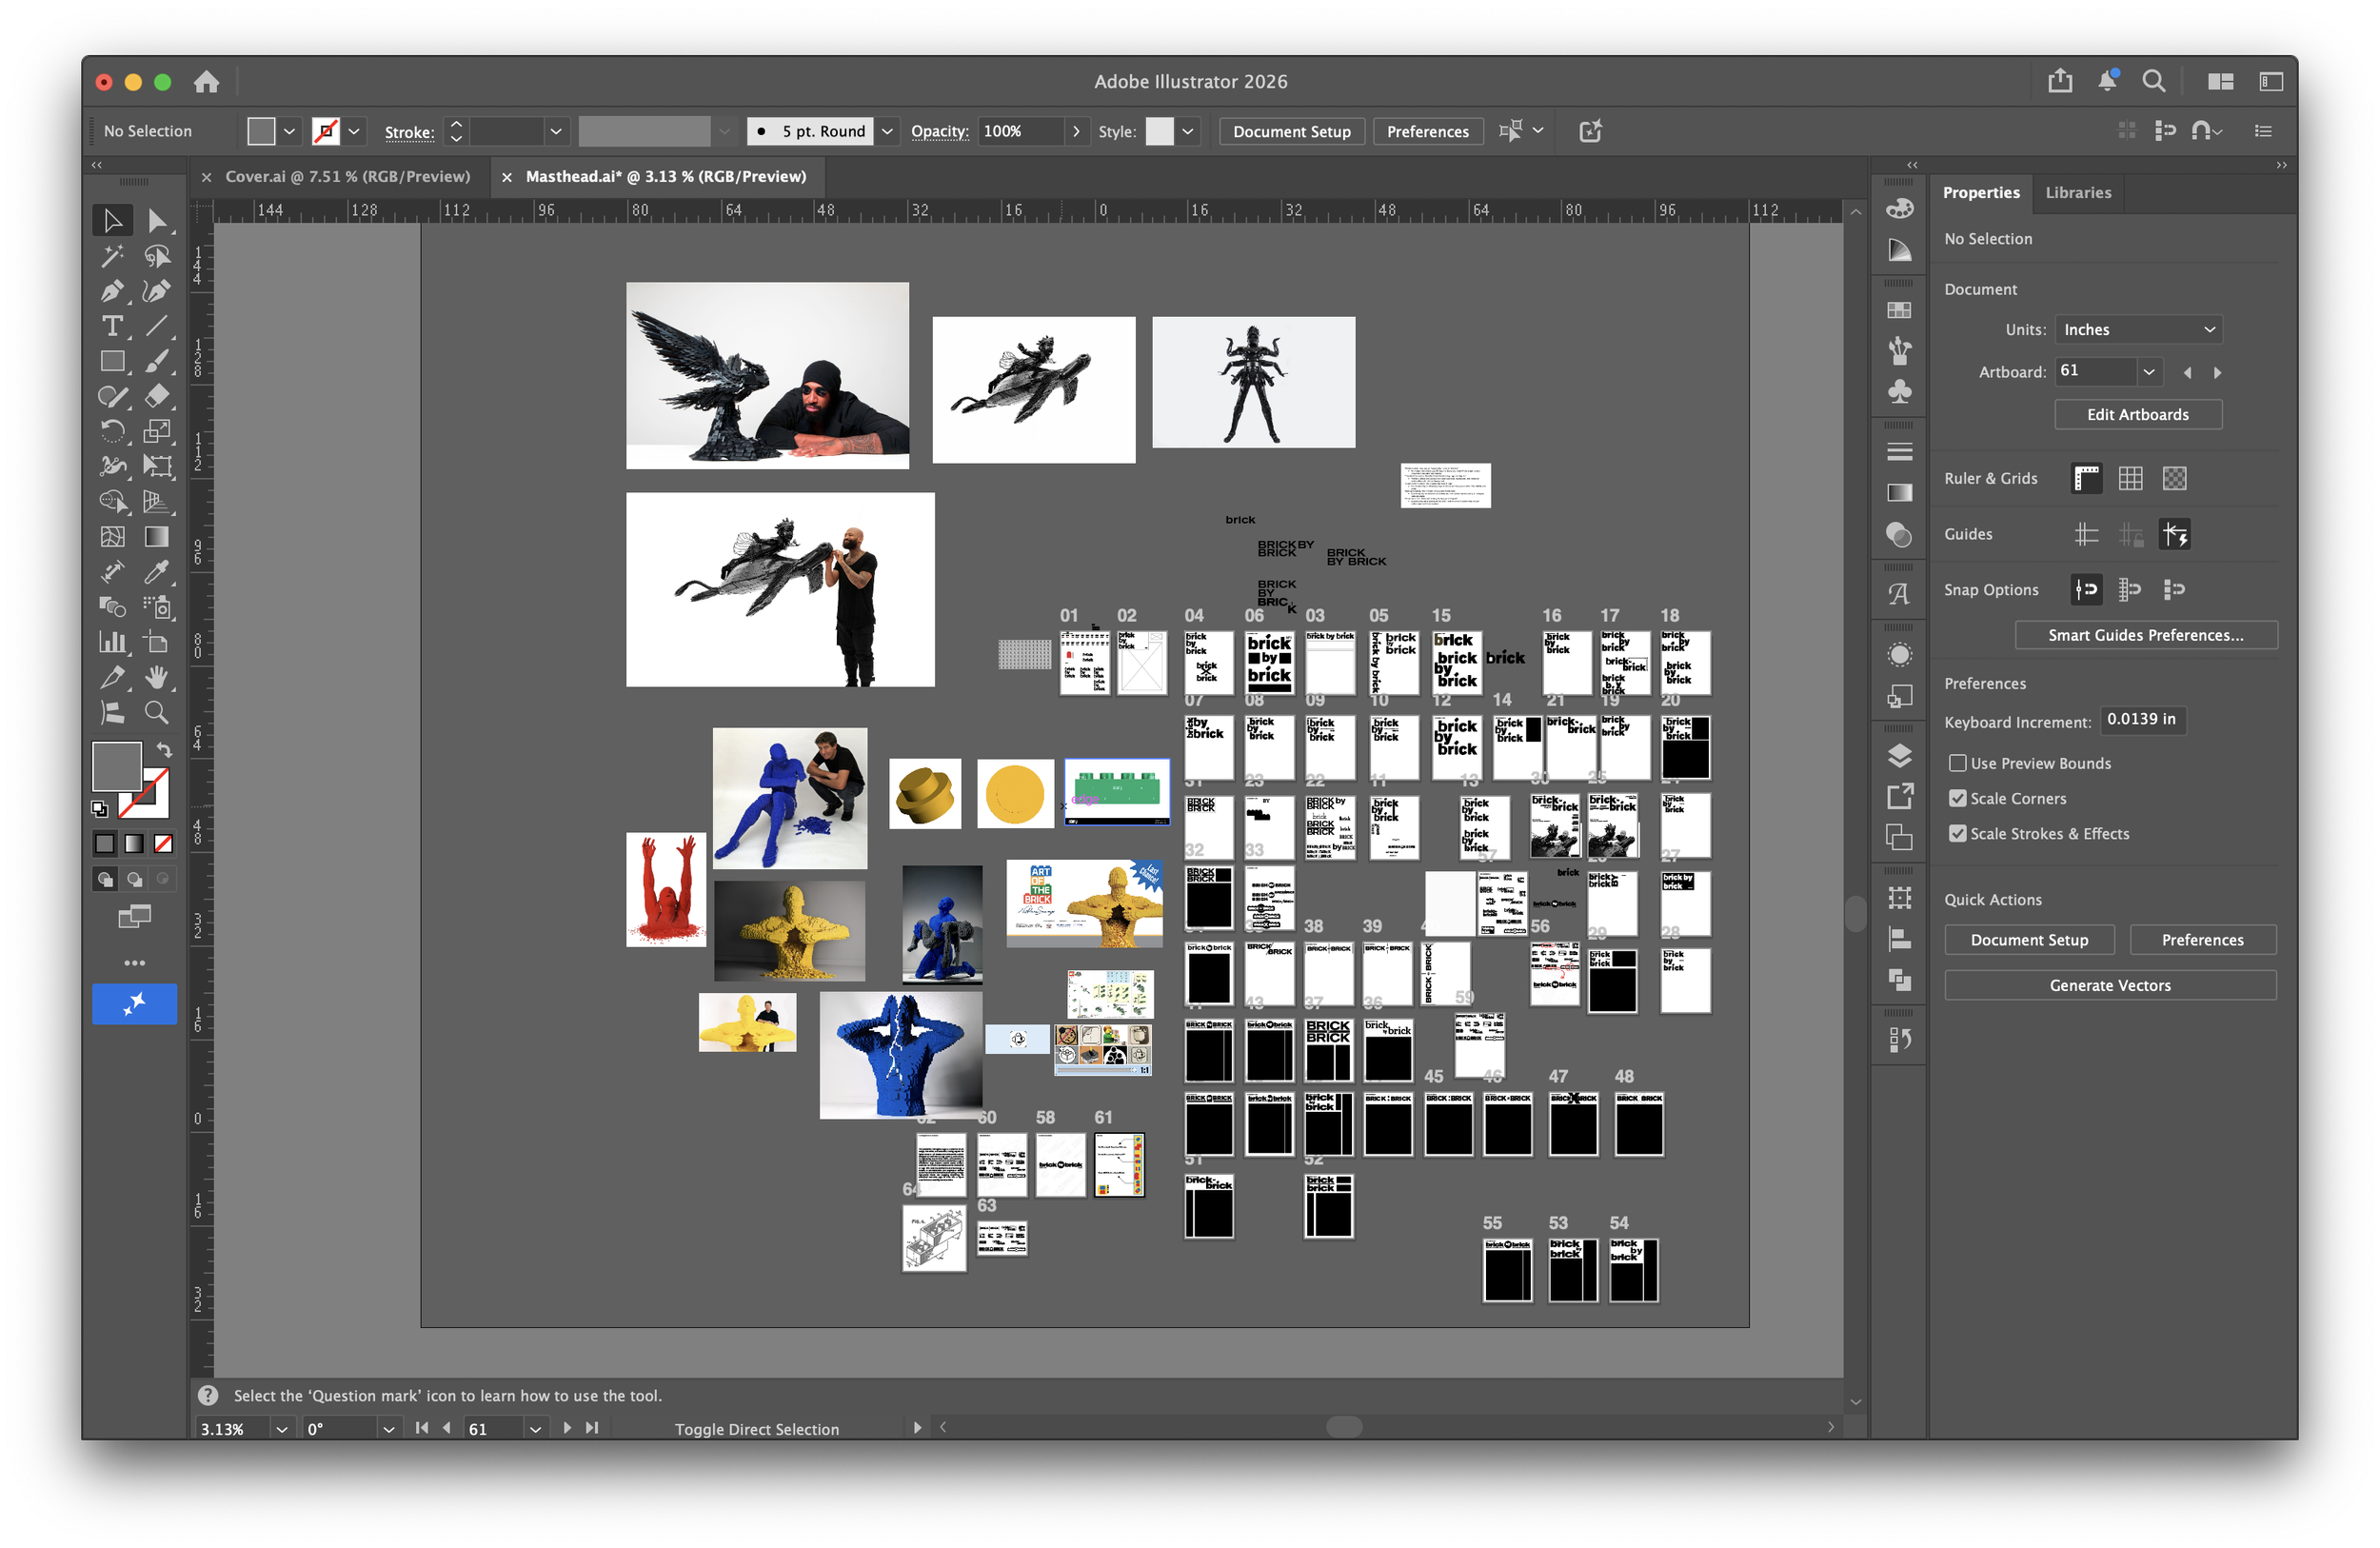The height and width of the screenshot is (1548, 2380).
Task: Activate the Zoom tool
Action: pyautogui.click(x=156, y=713)
